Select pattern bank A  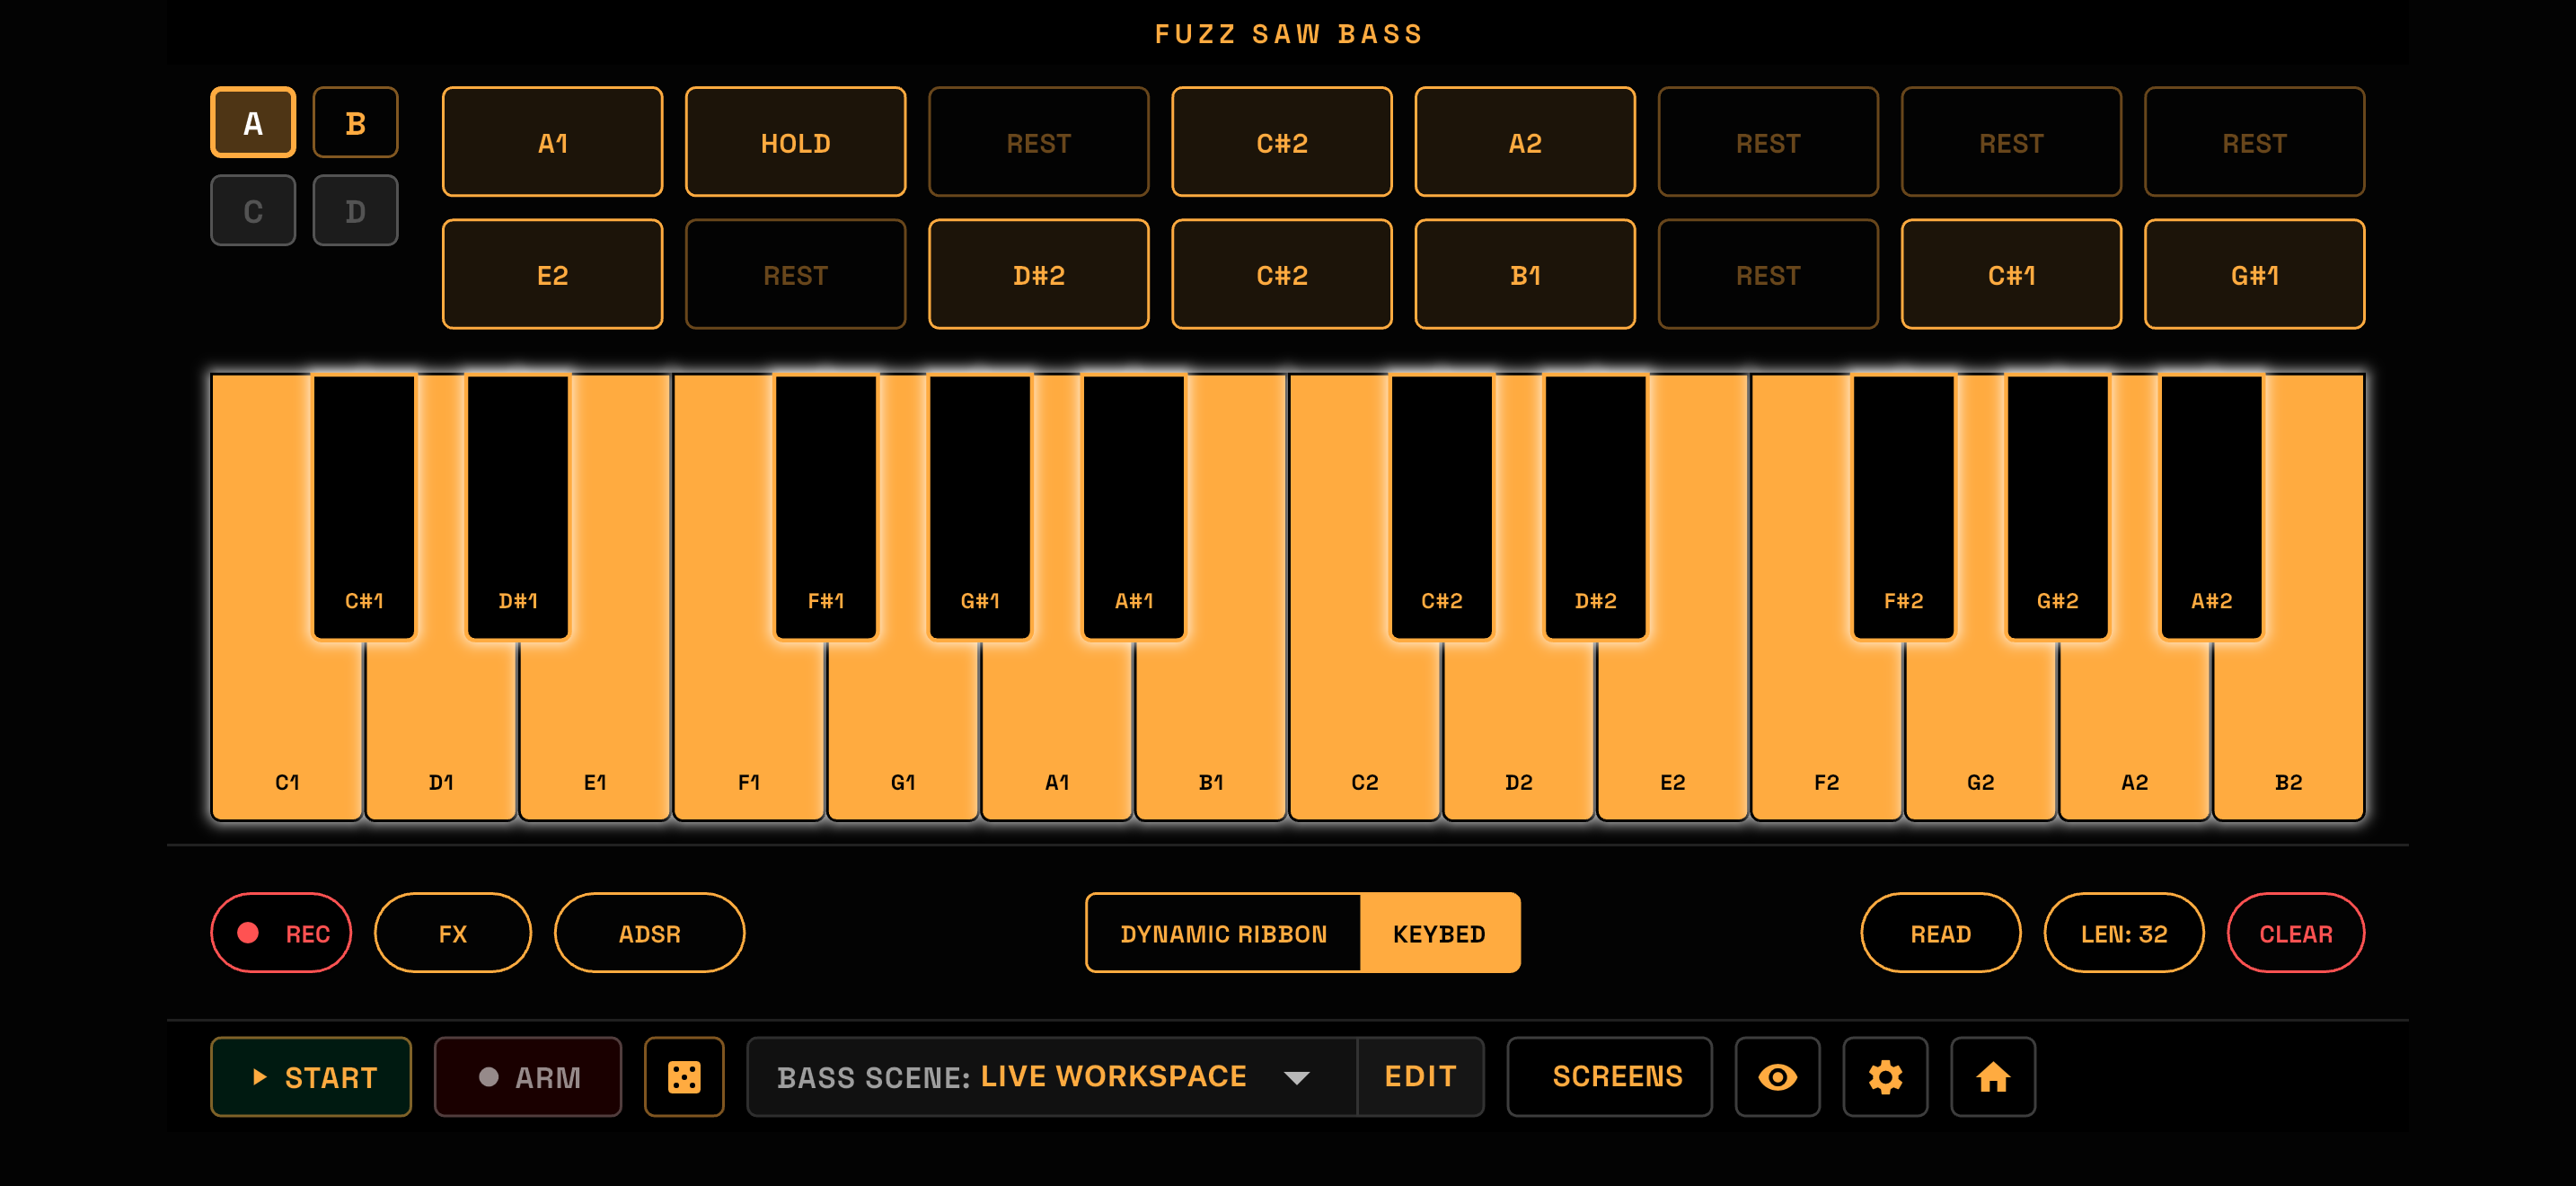253,122
